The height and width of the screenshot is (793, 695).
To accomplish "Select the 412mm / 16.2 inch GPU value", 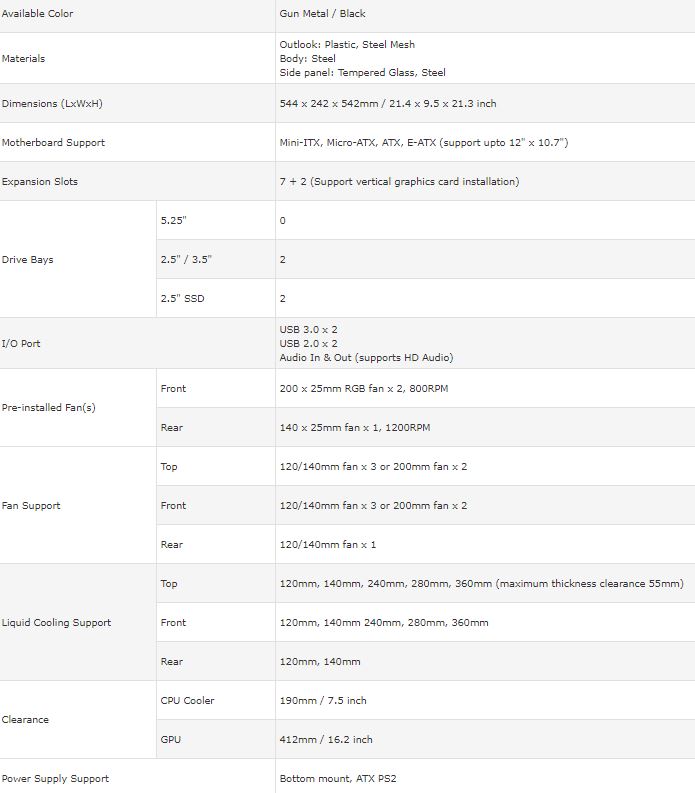I will [326, 739].
